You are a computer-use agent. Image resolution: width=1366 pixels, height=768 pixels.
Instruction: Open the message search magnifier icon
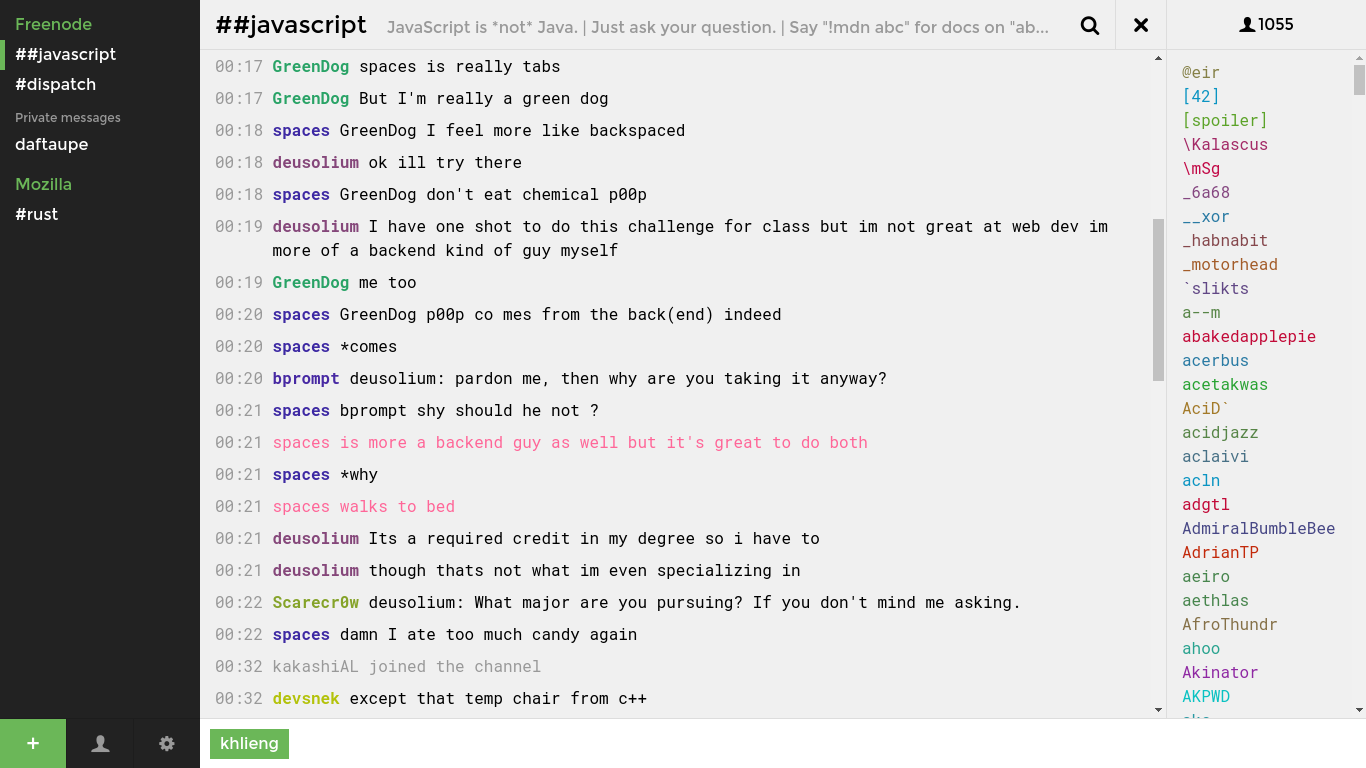tap(1090, 26)
